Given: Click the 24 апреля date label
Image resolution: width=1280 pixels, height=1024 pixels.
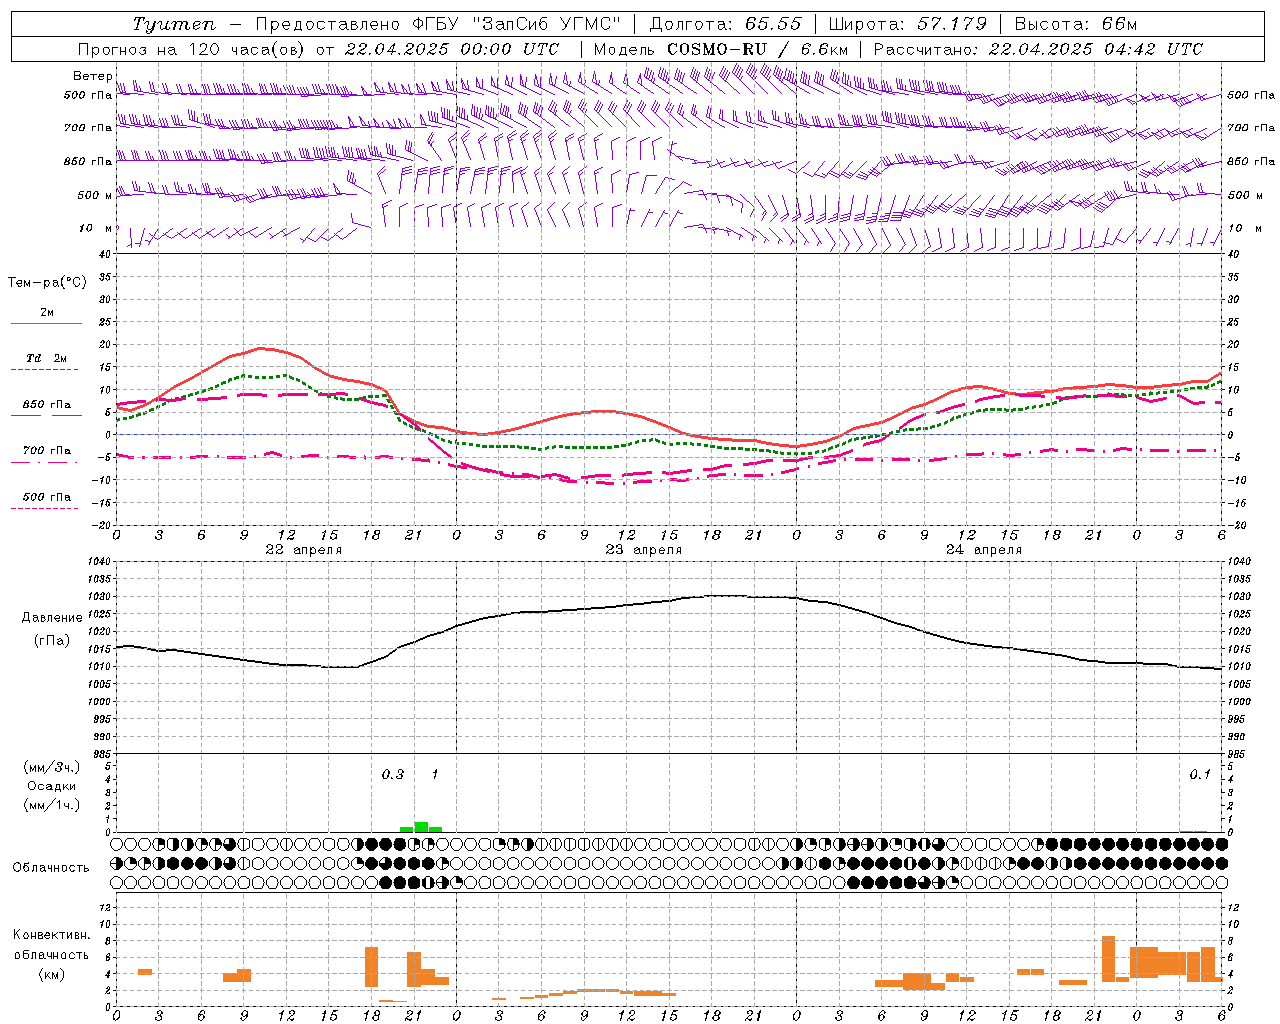Looking at the screenshot, I should click(983, 550).
